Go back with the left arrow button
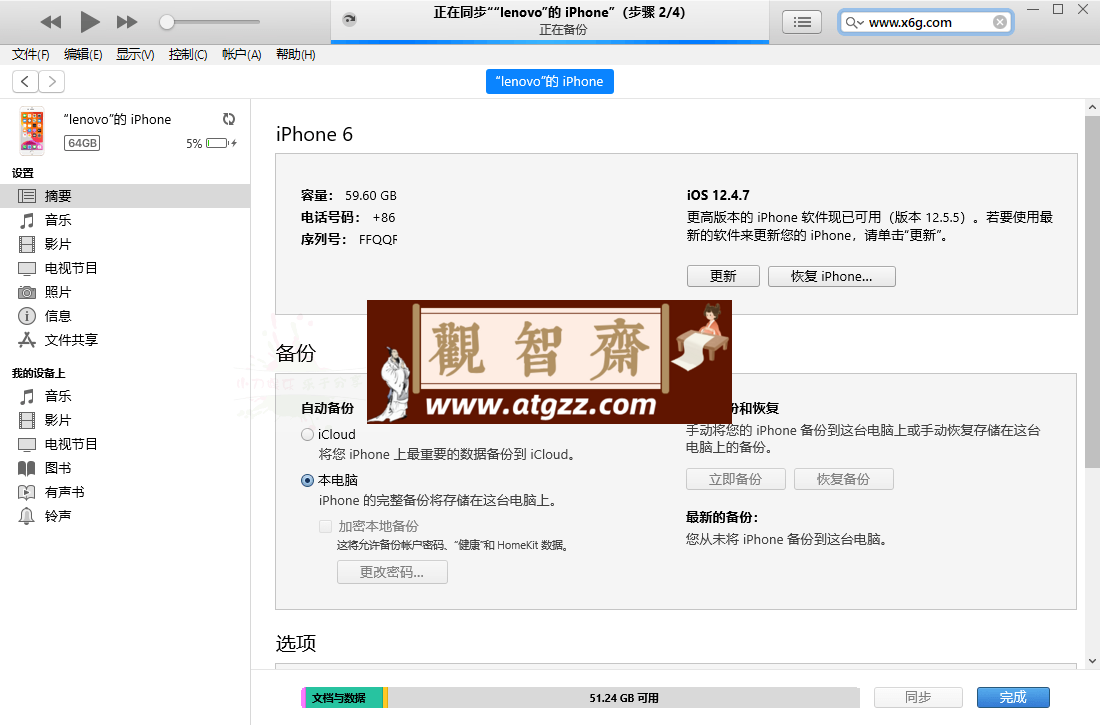 pos(25,81)
